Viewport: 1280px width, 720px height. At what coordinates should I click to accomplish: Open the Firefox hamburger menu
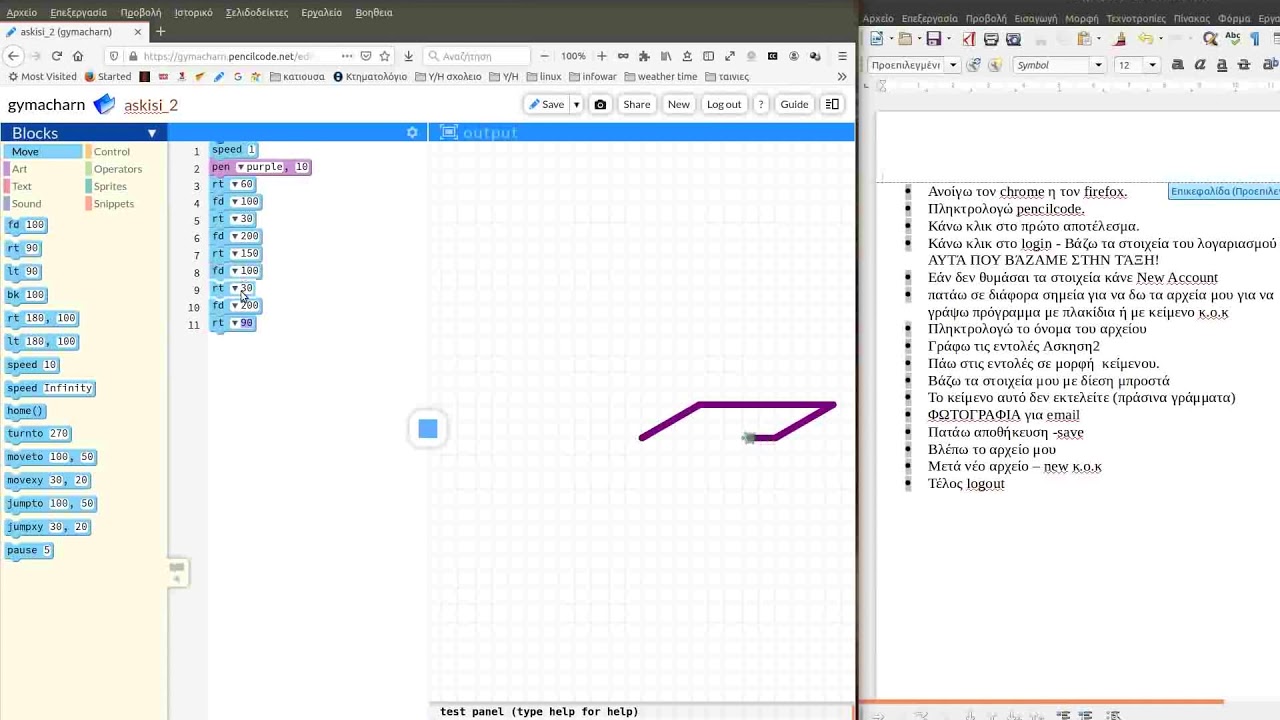843,56
